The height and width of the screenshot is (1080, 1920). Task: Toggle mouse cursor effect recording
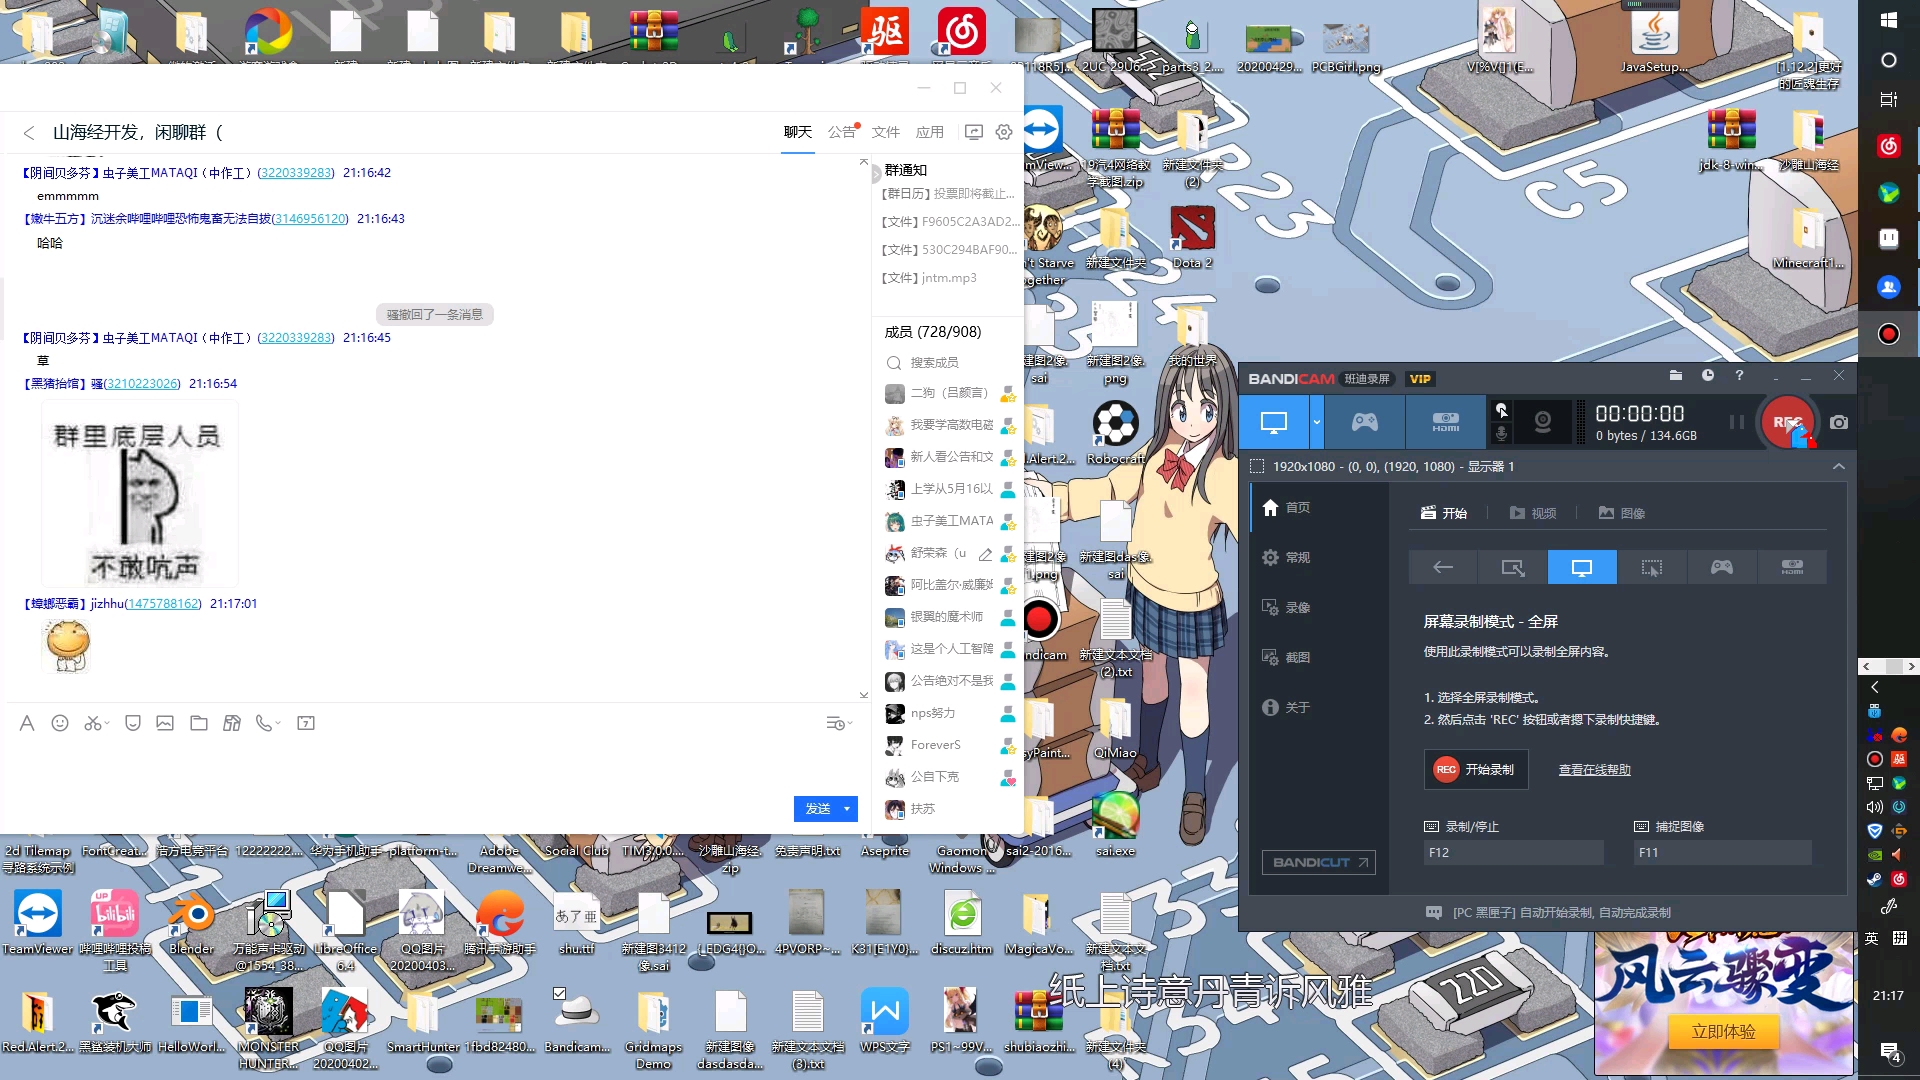1501,410
